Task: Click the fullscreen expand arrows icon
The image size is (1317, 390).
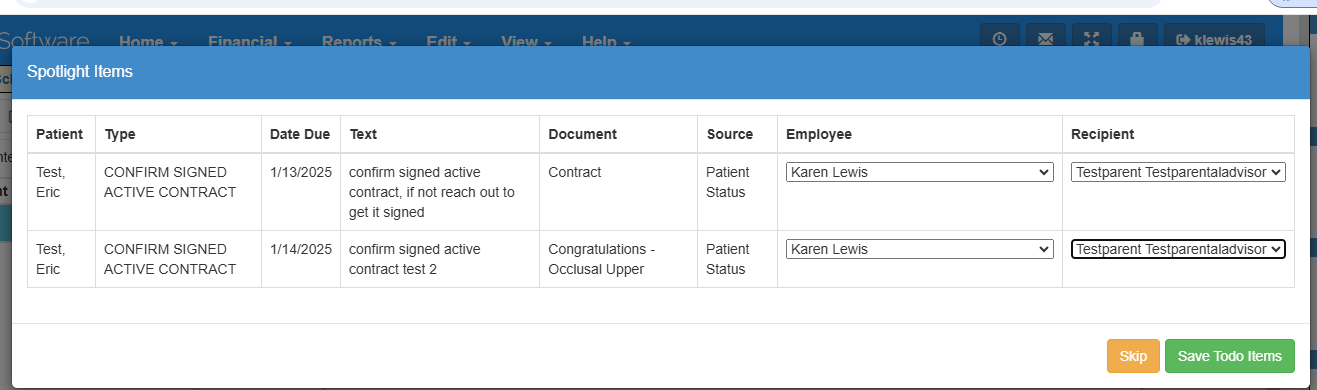Action: click(1092, 39)
